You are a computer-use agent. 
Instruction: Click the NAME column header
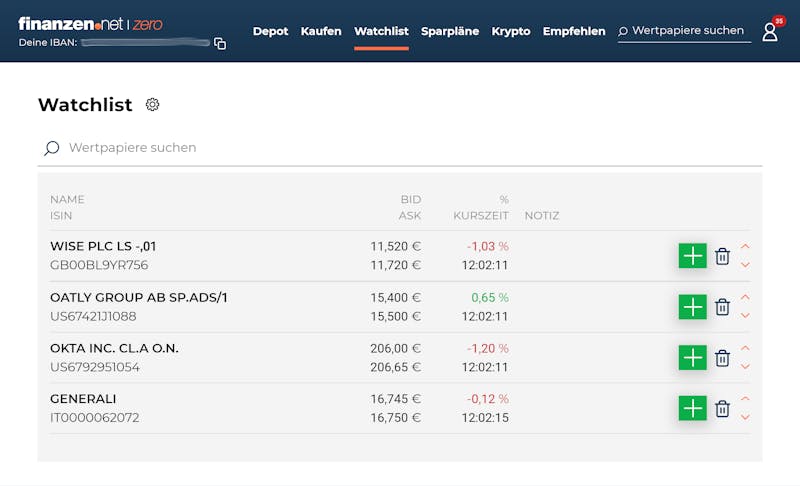67,199
